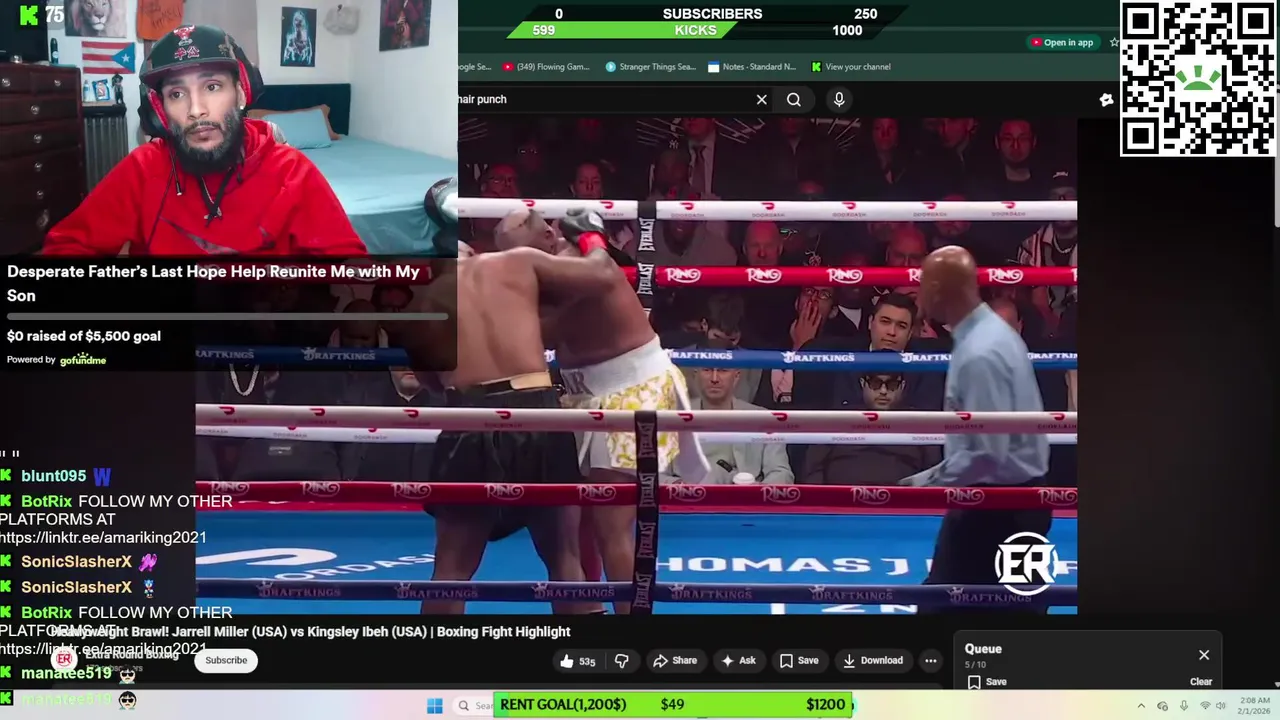Open the Extra Round Boxing channel avatar
This screenshot has height=720, width=1280.
click(x=64, y=660)
